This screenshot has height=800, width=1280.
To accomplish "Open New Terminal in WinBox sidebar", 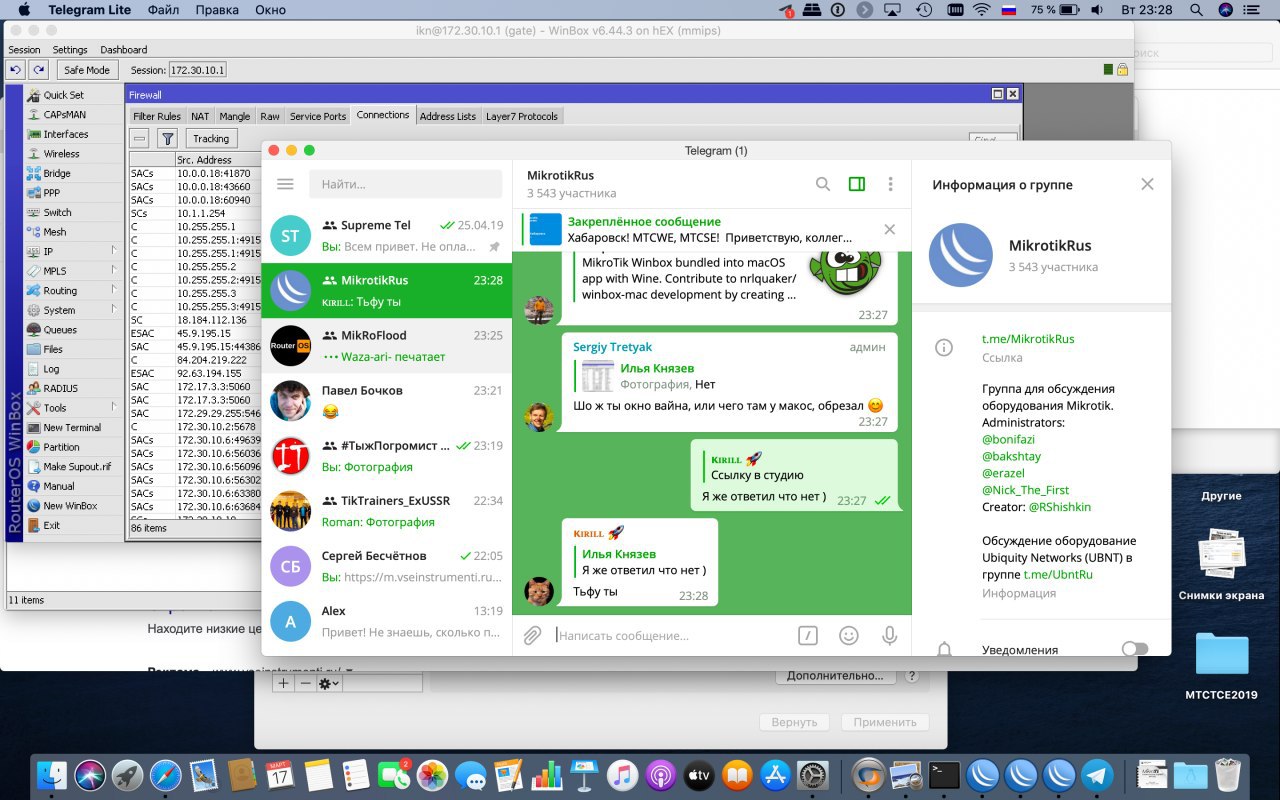I will (x=72, y=428).
